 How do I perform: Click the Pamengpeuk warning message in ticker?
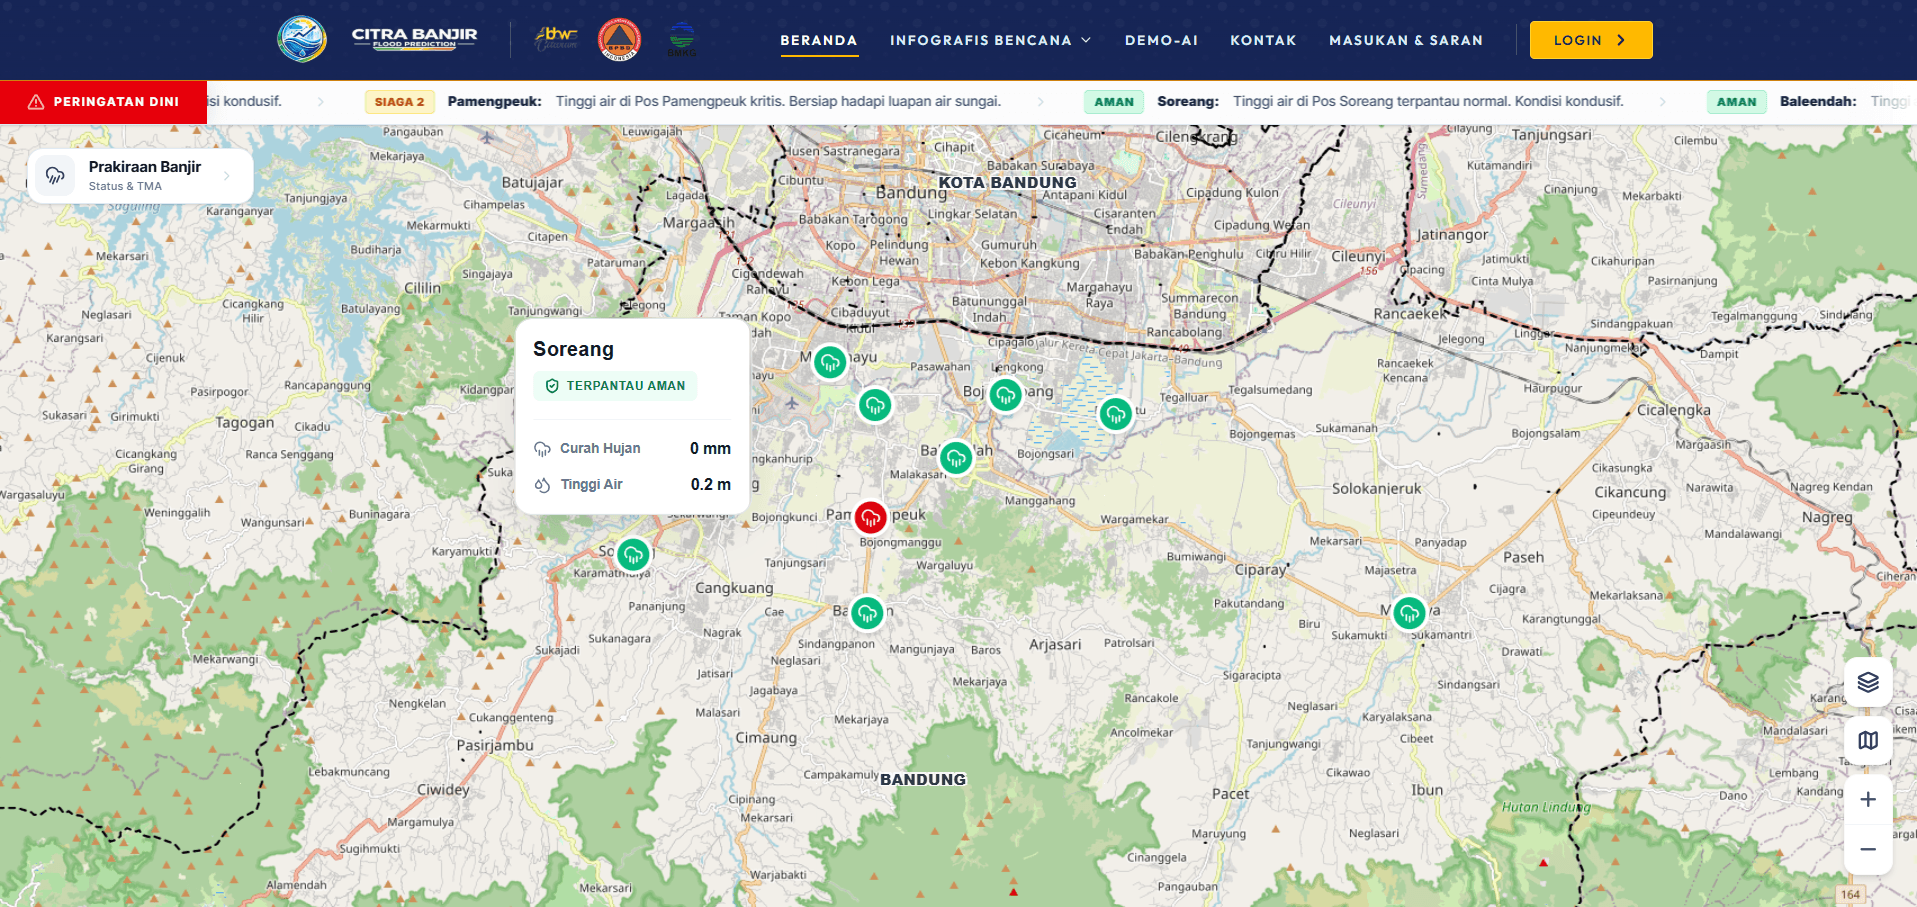[778, 101]
